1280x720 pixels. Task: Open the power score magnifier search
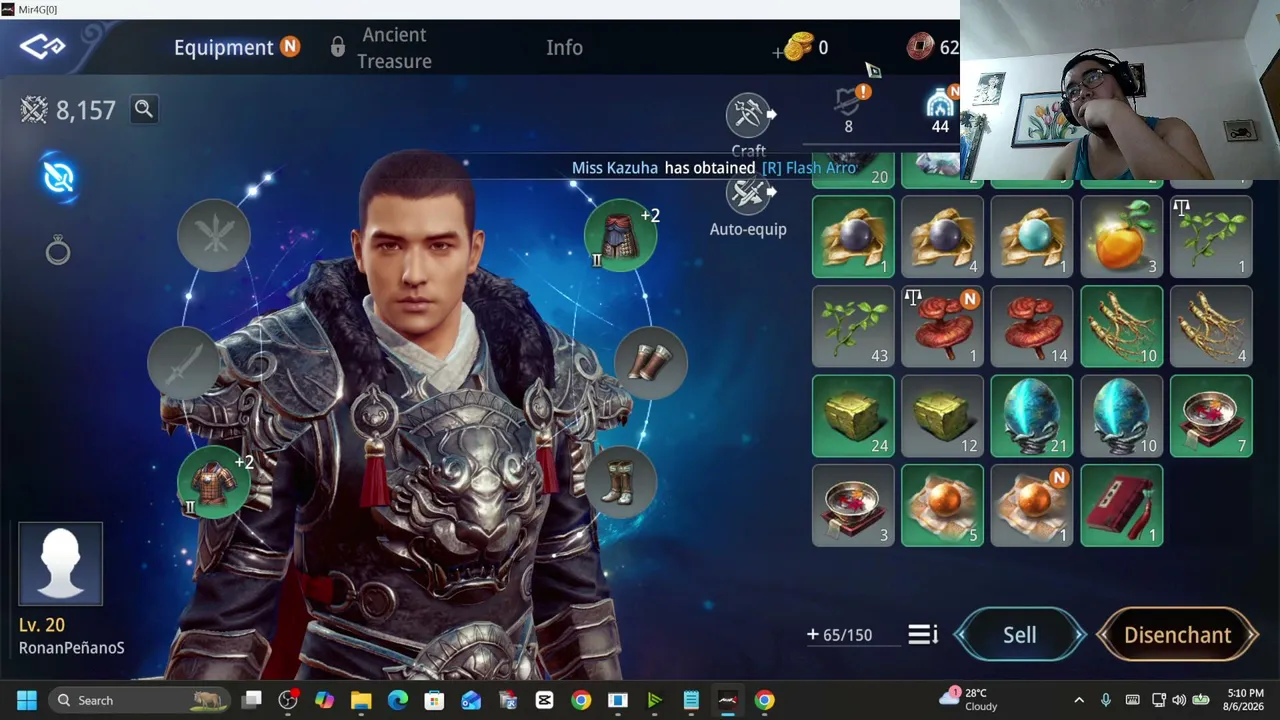point(144,109)
